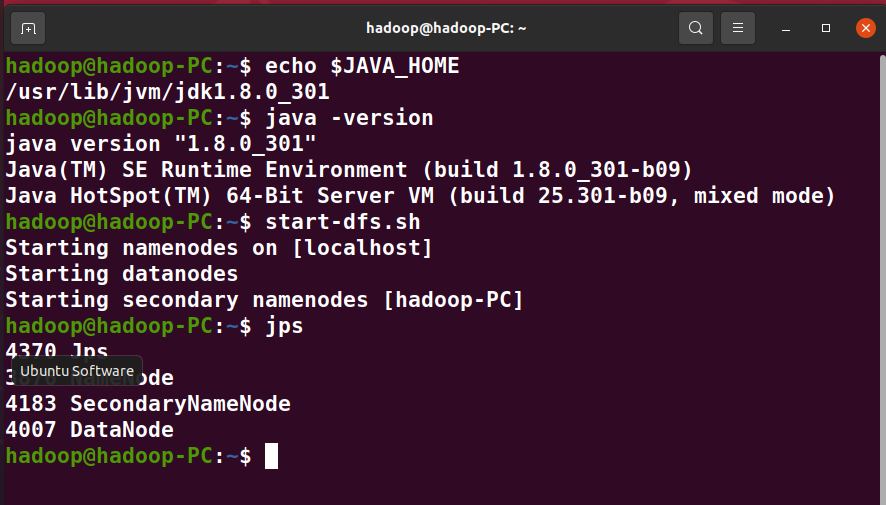This screenshot has width=886, height=505.
Task: Click the block cursor at the last prompt
Action: pyautogui.click(x=271, y=457)
